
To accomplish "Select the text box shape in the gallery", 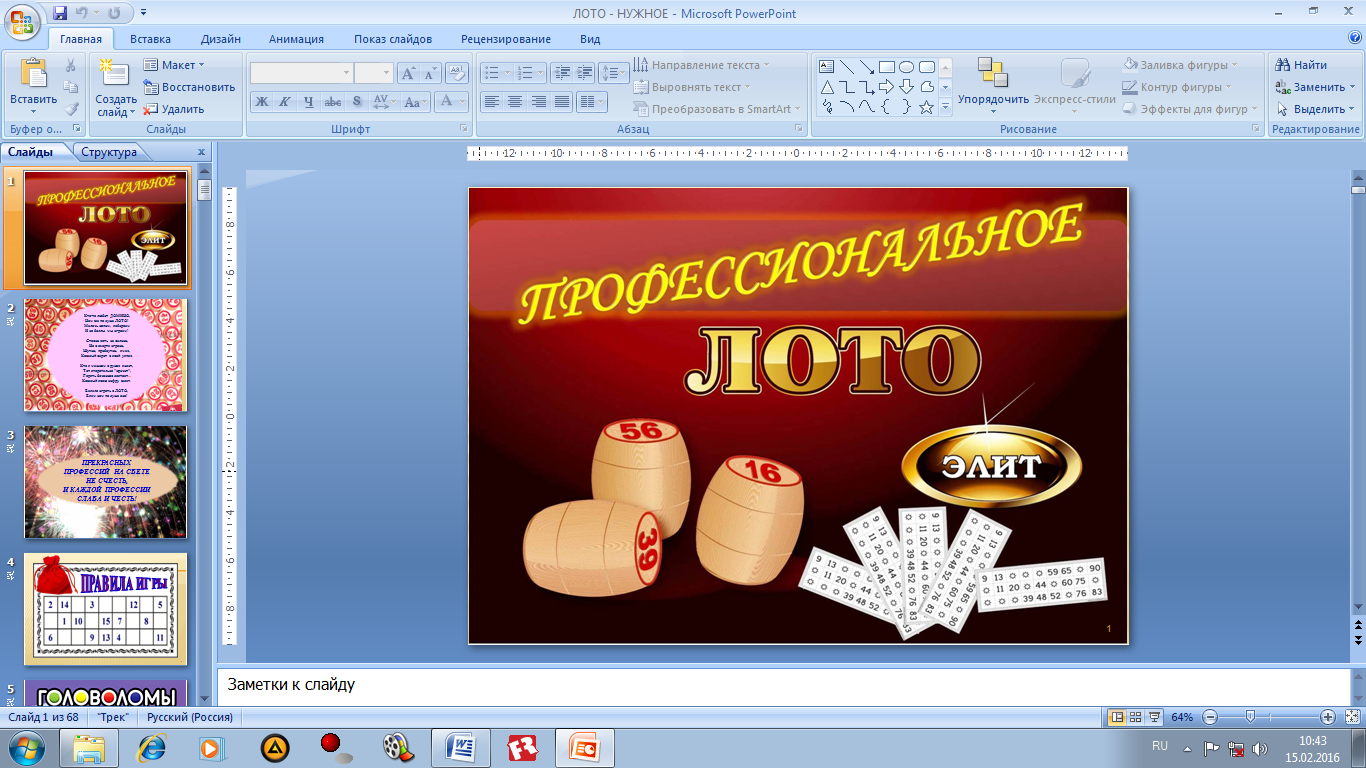I will [827, 67].
